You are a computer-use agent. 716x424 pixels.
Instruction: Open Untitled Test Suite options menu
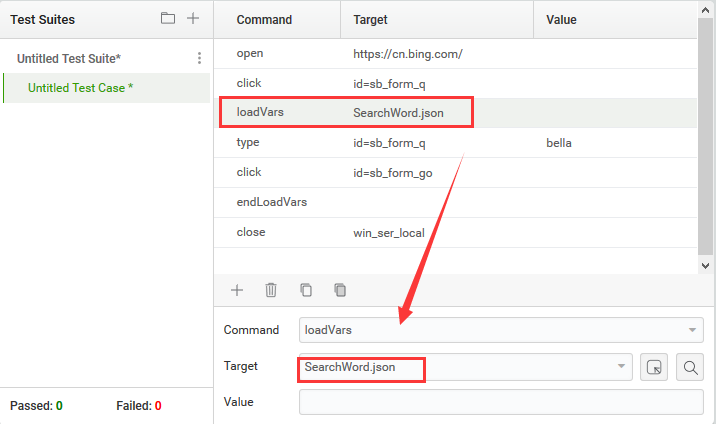pyautogui.click(x=199, y=59)
